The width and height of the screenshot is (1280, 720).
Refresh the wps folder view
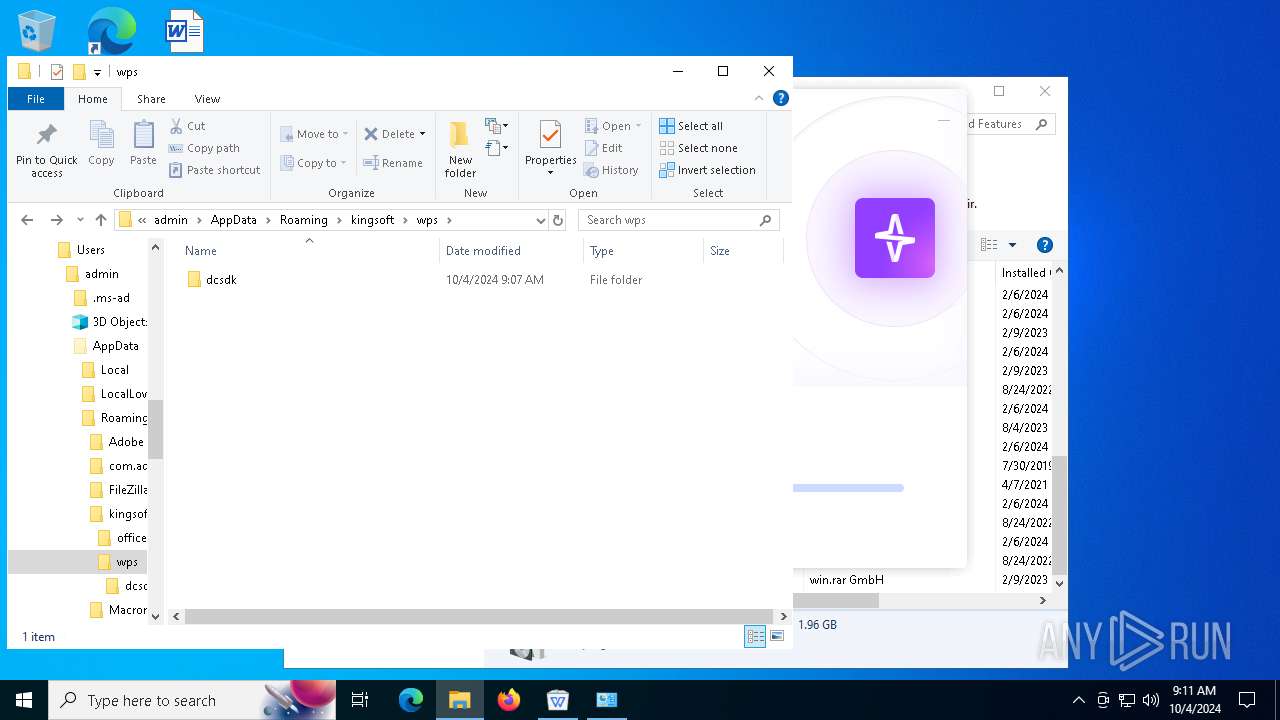pos(558,220)
